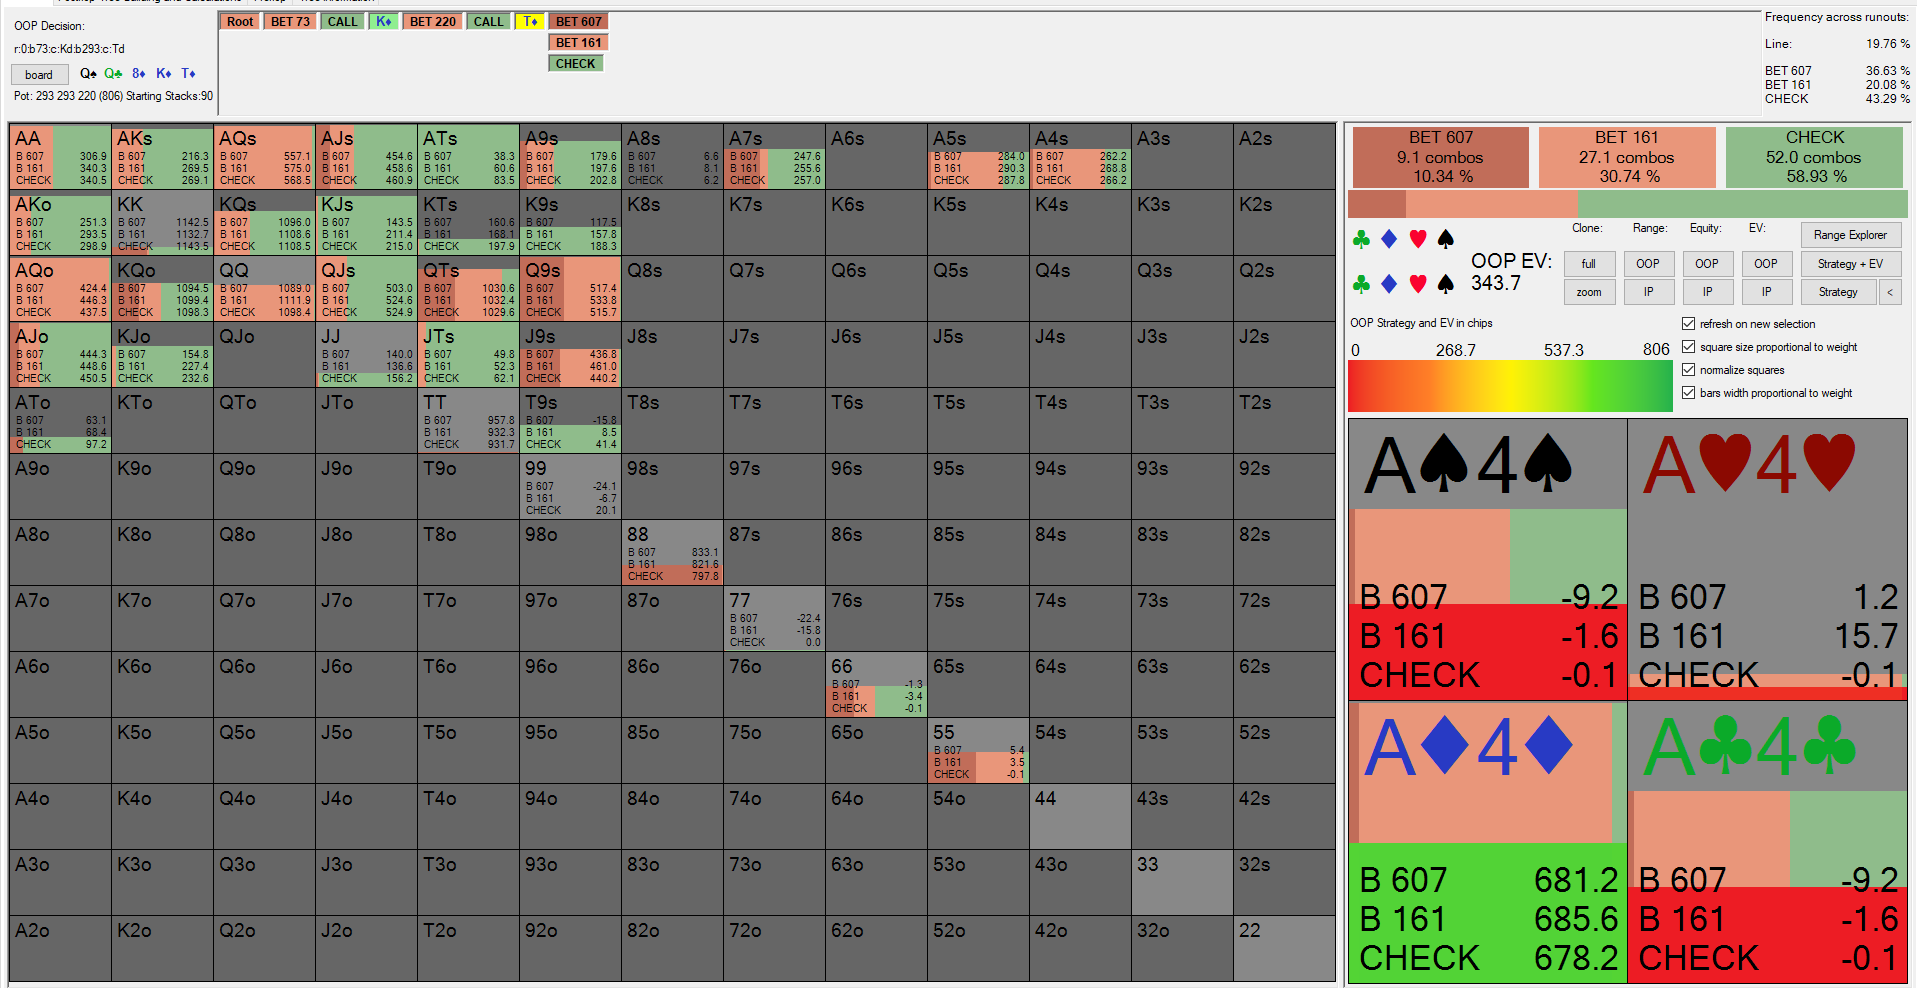The width and height of the screenshot is (1917, 988).
Task: Uncheck refresh on new selection
Action: coord(1689,324)
